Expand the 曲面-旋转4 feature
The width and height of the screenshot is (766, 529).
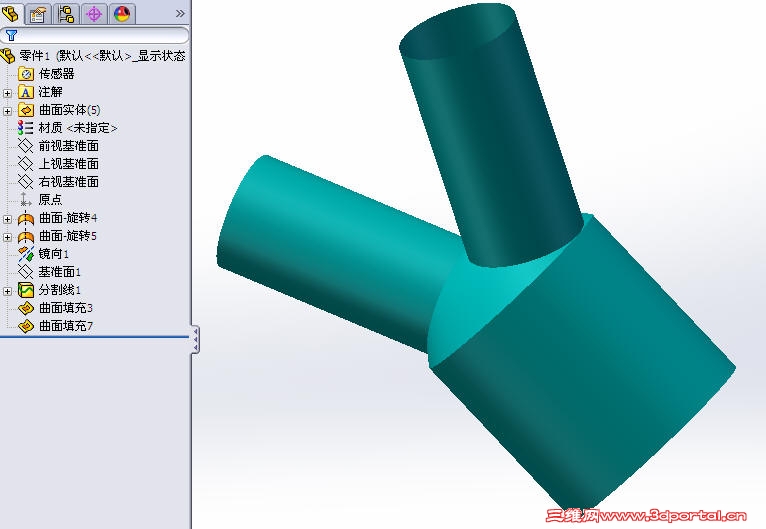pyautogui.click(x=7, y=219)
